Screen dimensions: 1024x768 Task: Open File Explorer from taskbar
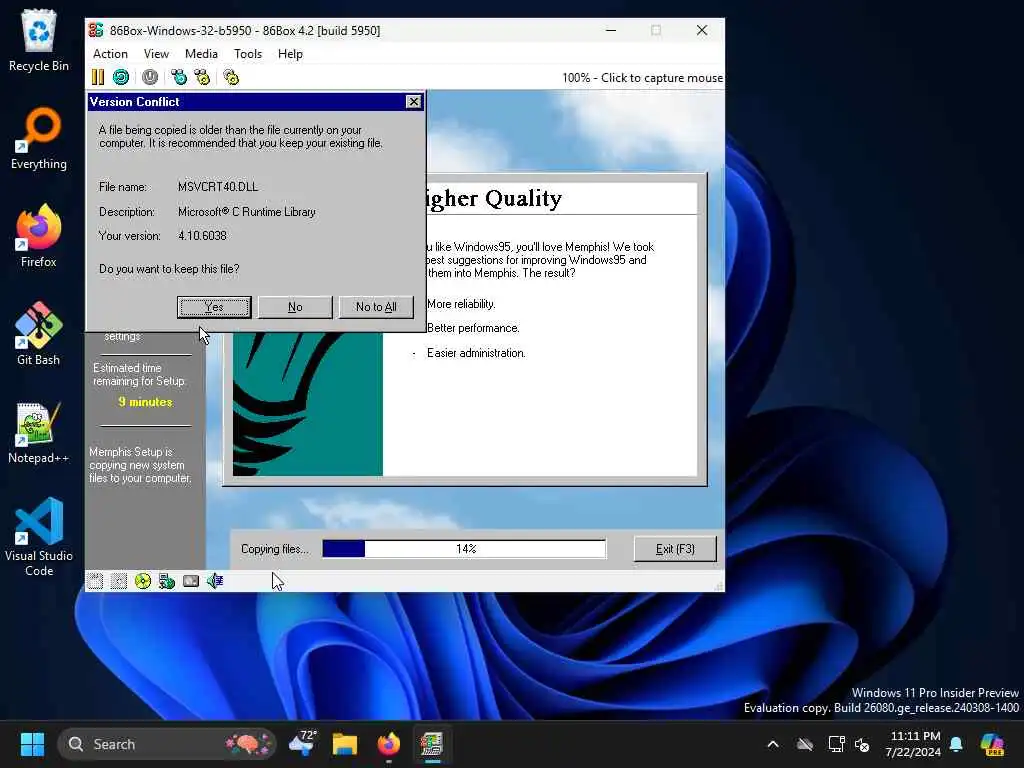point(345,744)
